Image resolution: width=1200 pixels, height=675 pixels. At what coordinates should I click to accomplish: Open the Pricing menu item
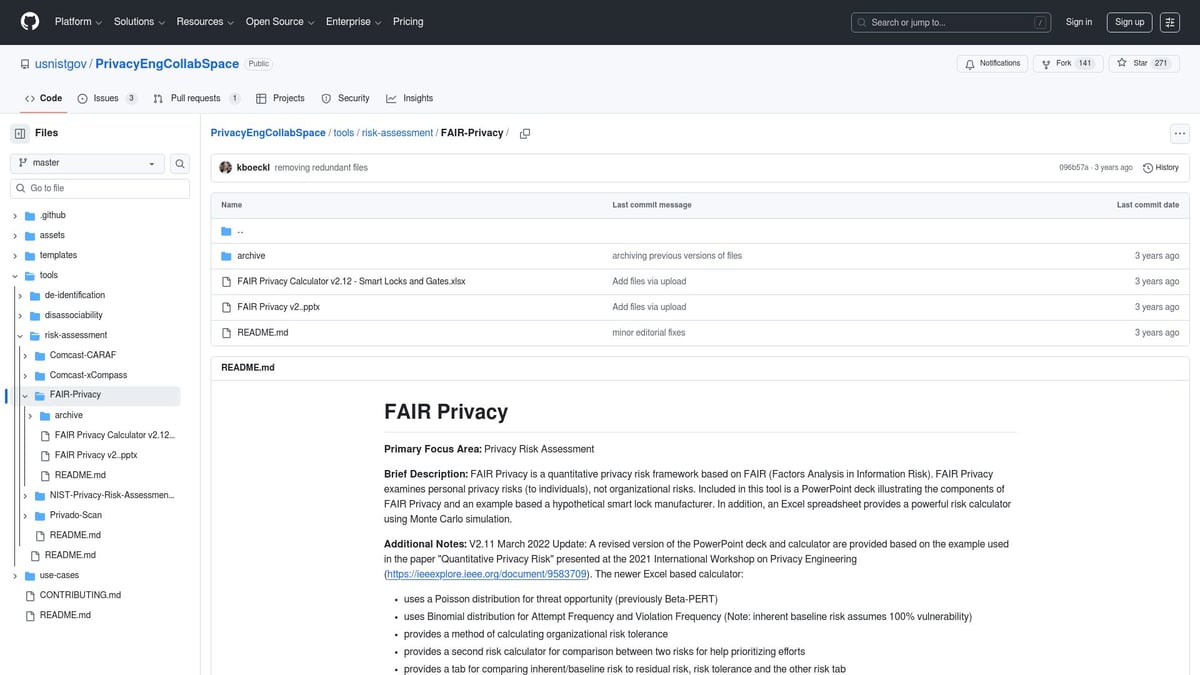tap(408, 21)
